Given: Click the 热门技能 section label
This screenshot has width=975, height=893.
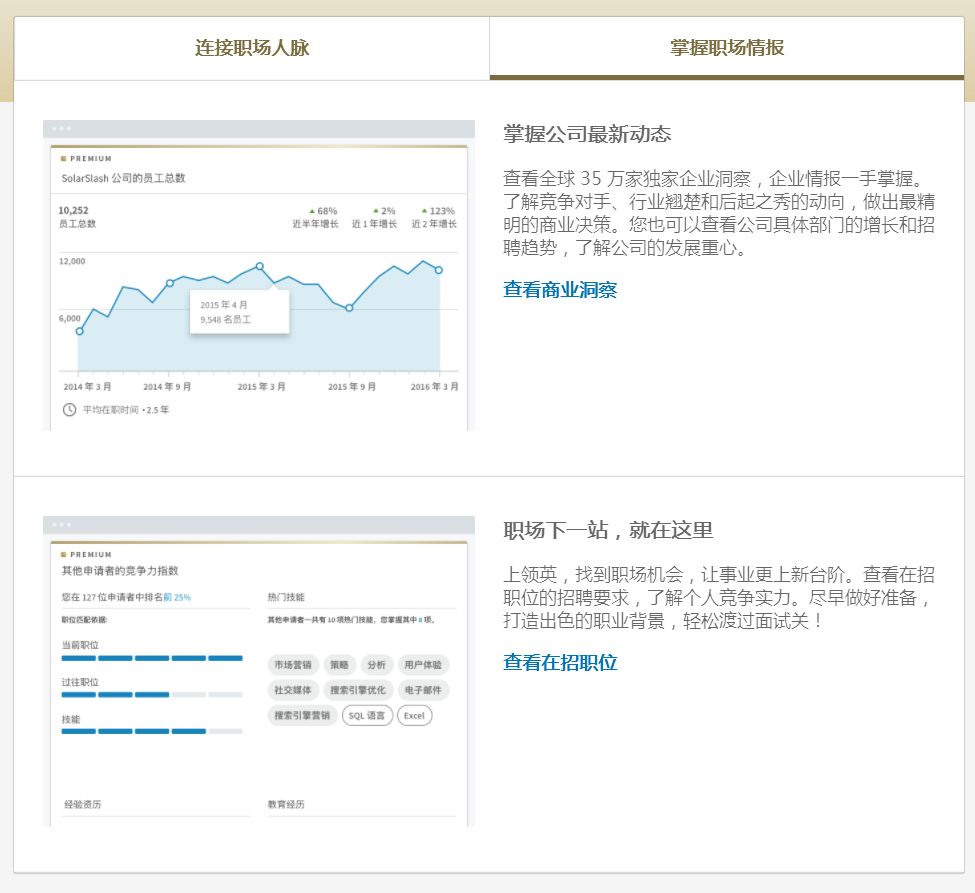Looking at the screenshot, I should point(286,597).
